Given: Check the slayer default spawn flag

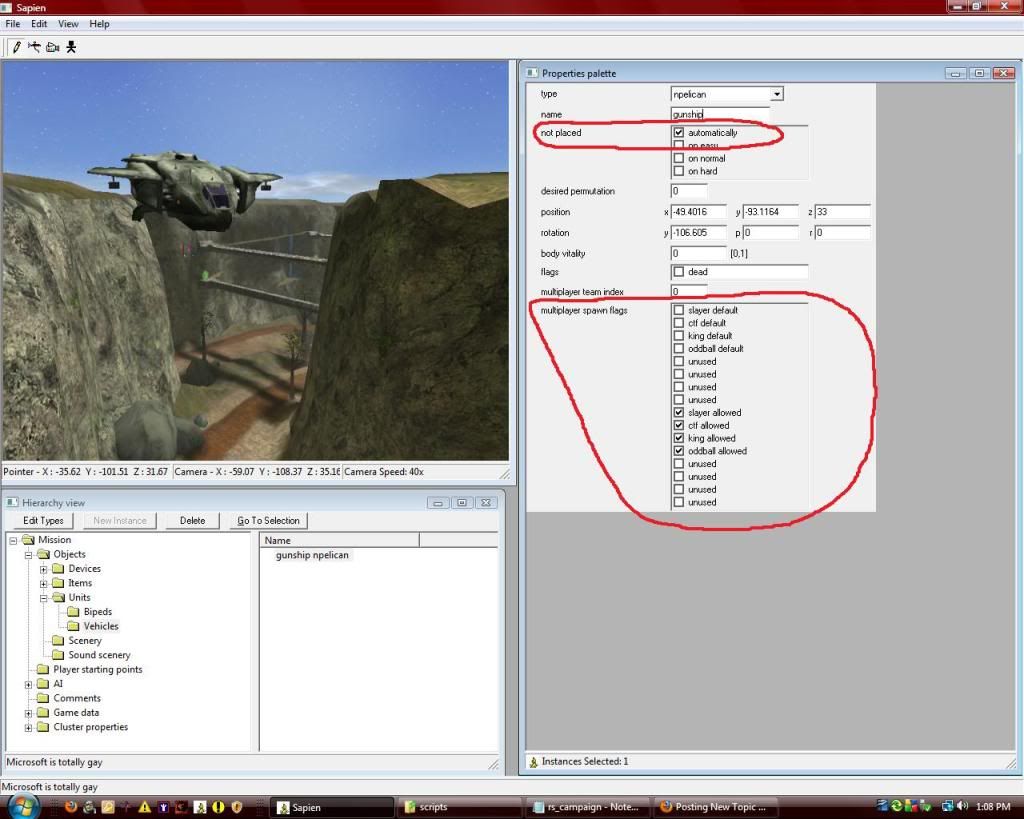Looking at the screenshot, I should pos(679,310).
